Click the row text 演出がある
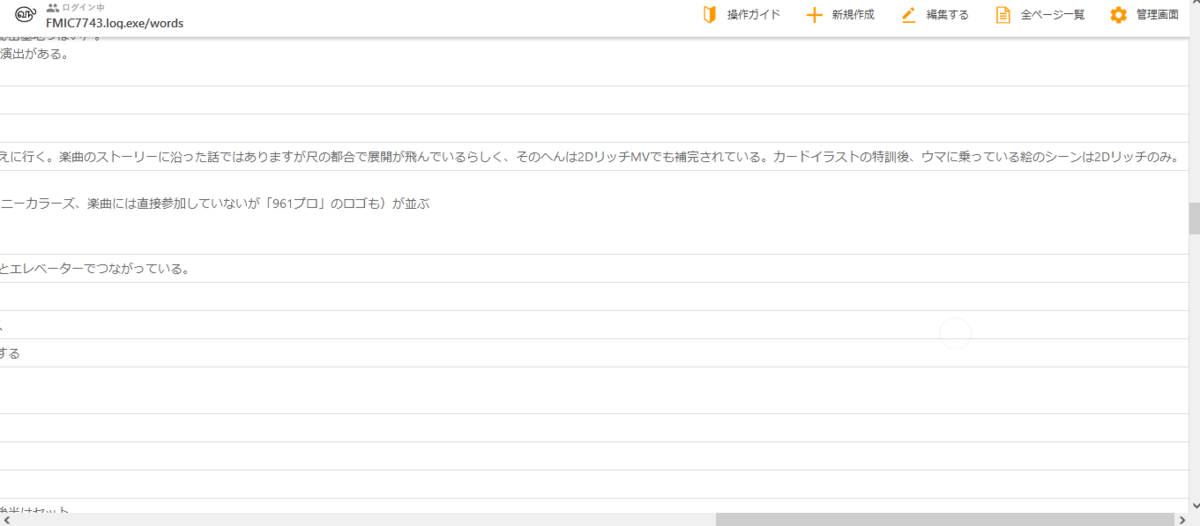 click(x=34, y=54)
